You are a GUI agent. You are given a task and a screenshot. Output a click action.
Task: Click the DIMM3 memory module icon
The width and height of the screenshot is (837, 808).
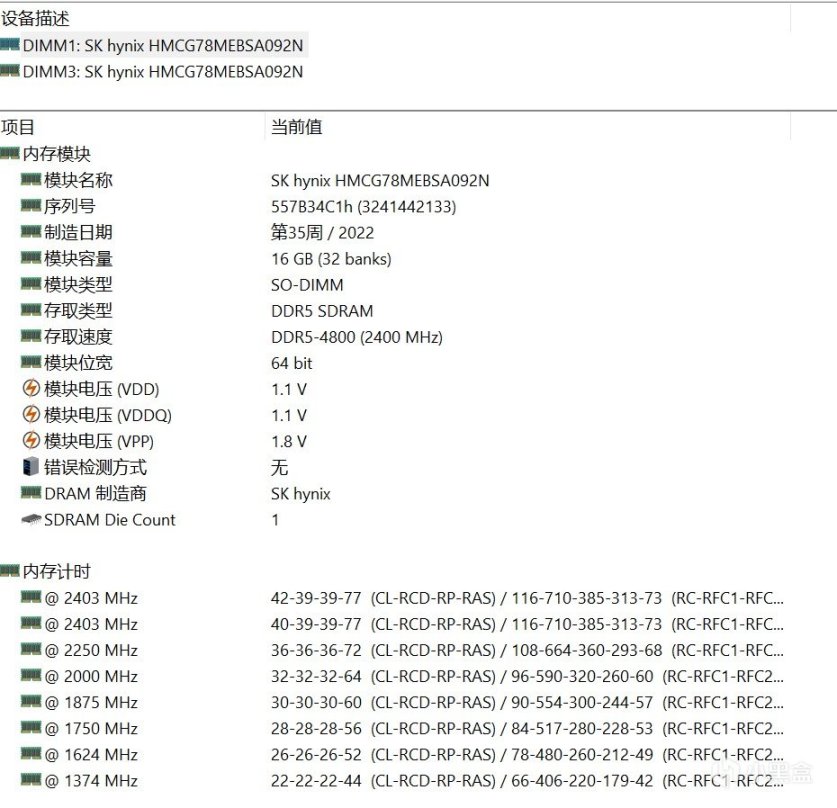10,70
